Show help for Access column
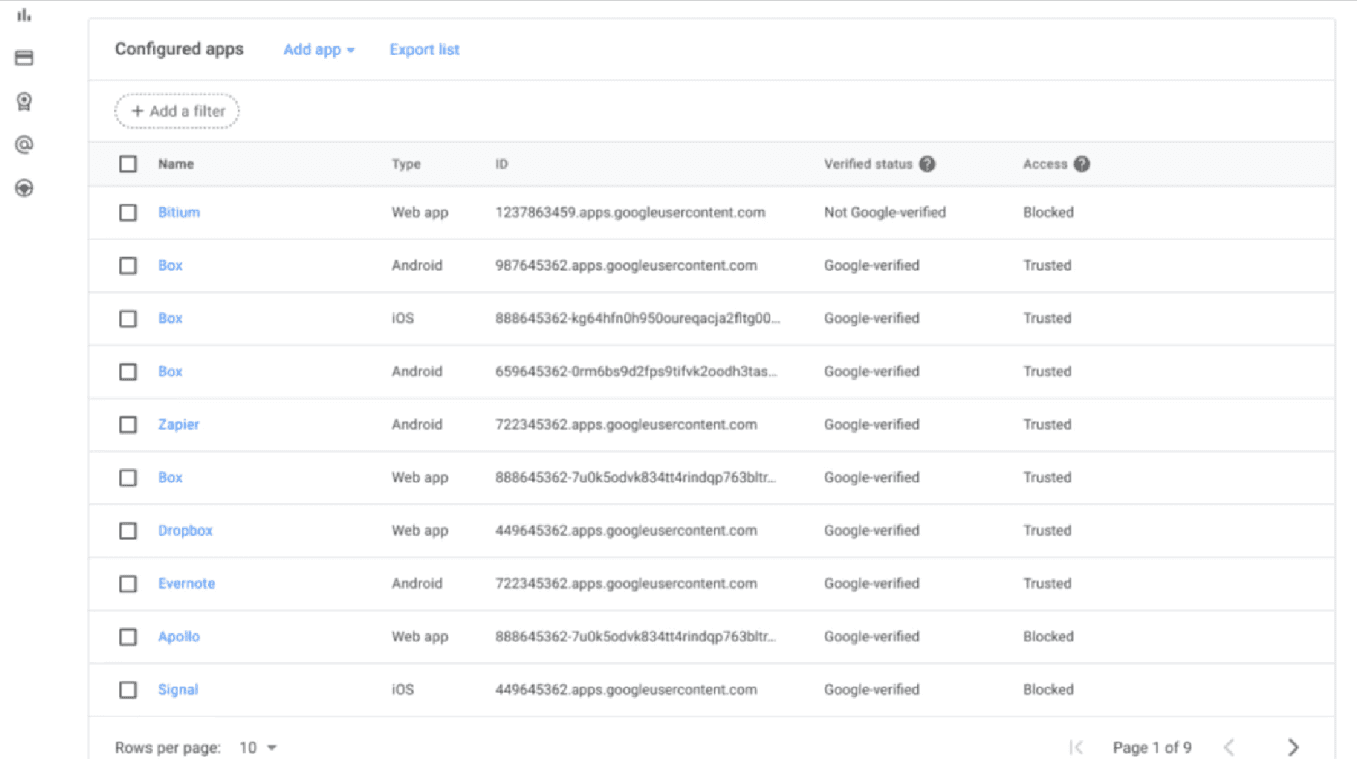Screen dimensions: 1357x759 pos(1081,164)
